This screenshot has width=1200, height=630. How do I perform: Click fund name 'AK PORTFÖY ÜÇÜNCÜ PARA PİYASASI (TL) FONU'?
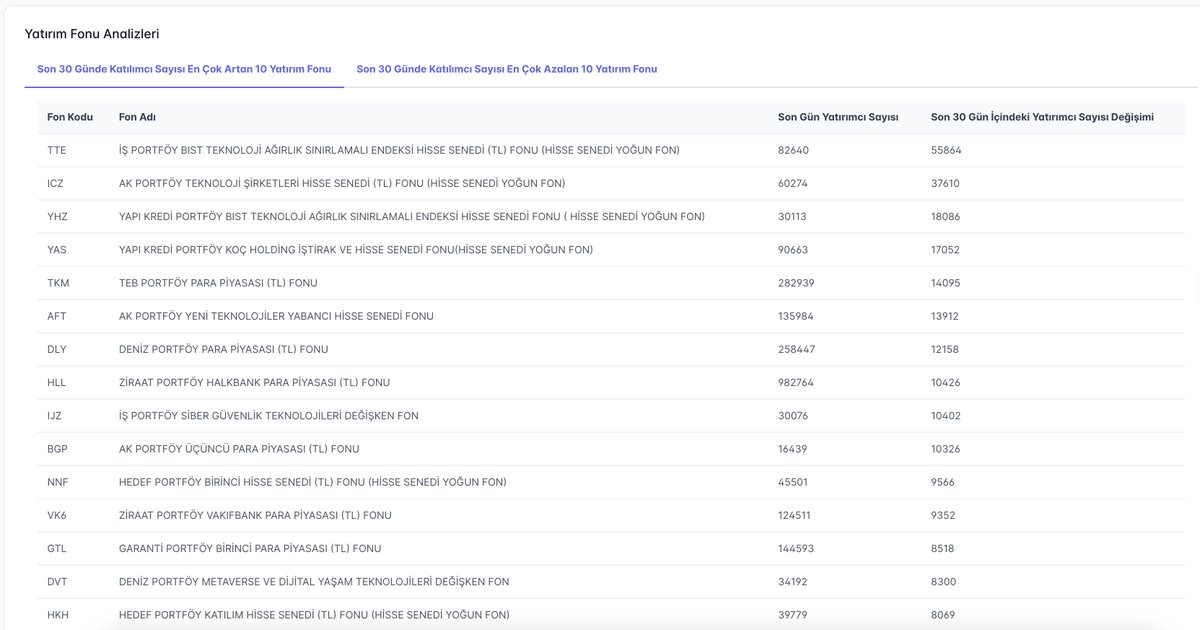coord(239,449)
